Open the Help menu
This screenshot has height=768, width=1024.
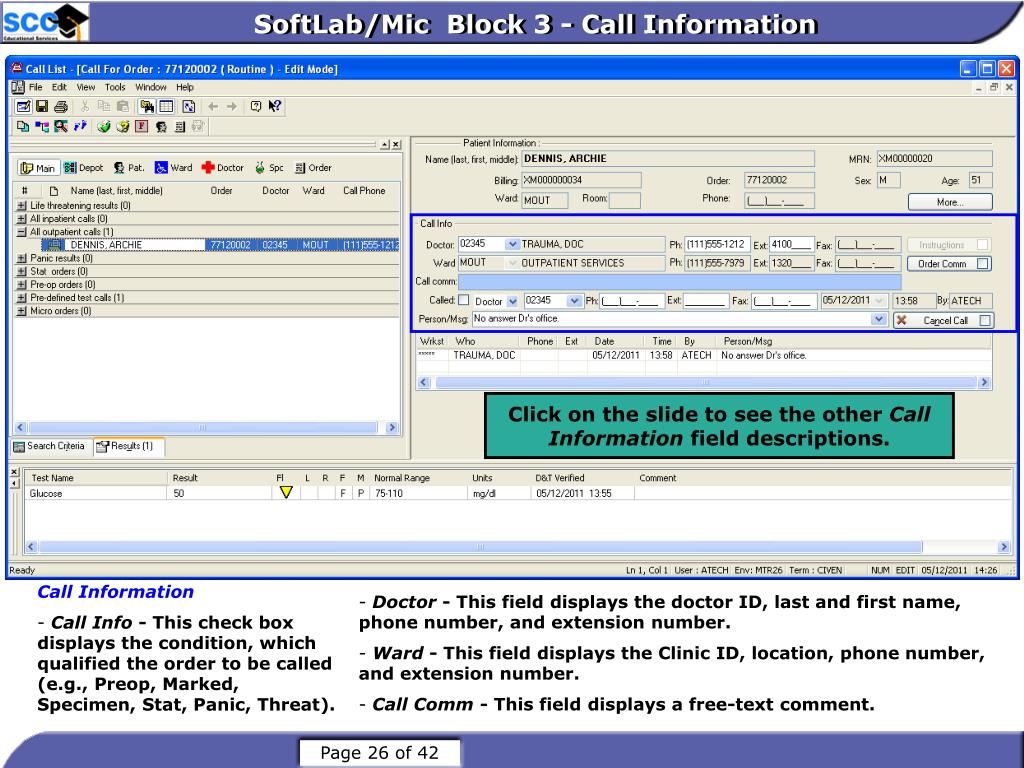(x=185, y=87)
